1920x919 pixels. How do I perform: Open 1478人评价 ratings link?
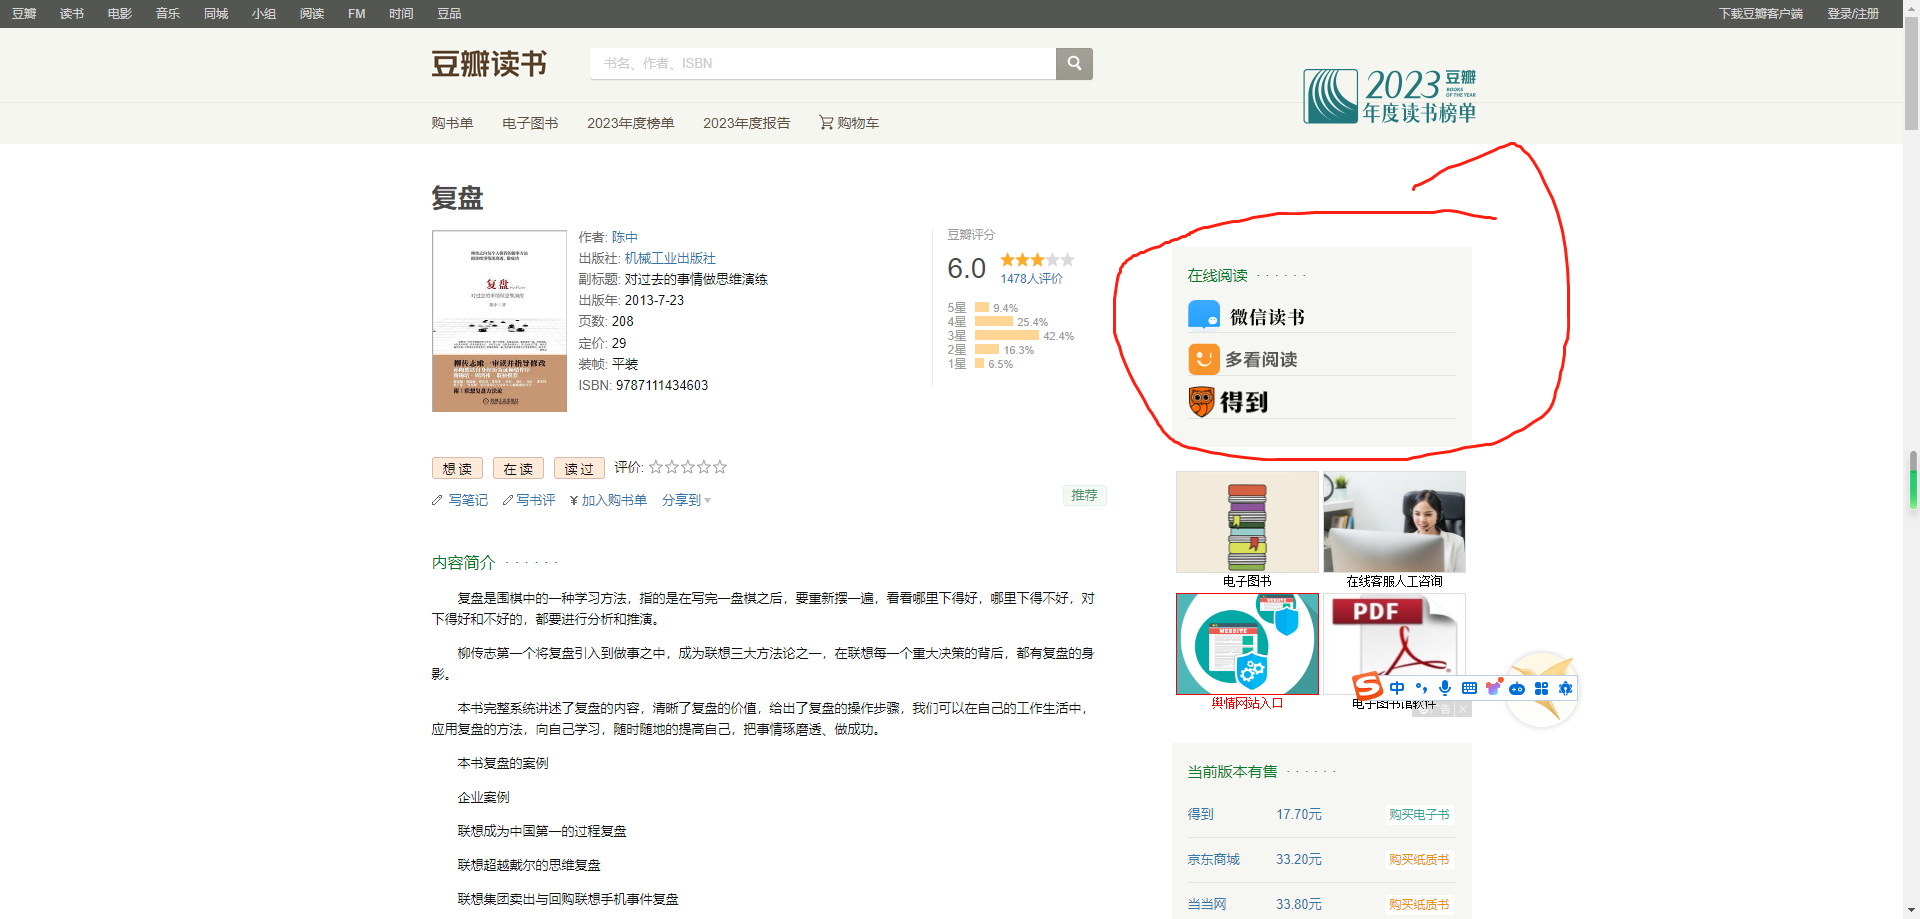[x=1031, y=279]
